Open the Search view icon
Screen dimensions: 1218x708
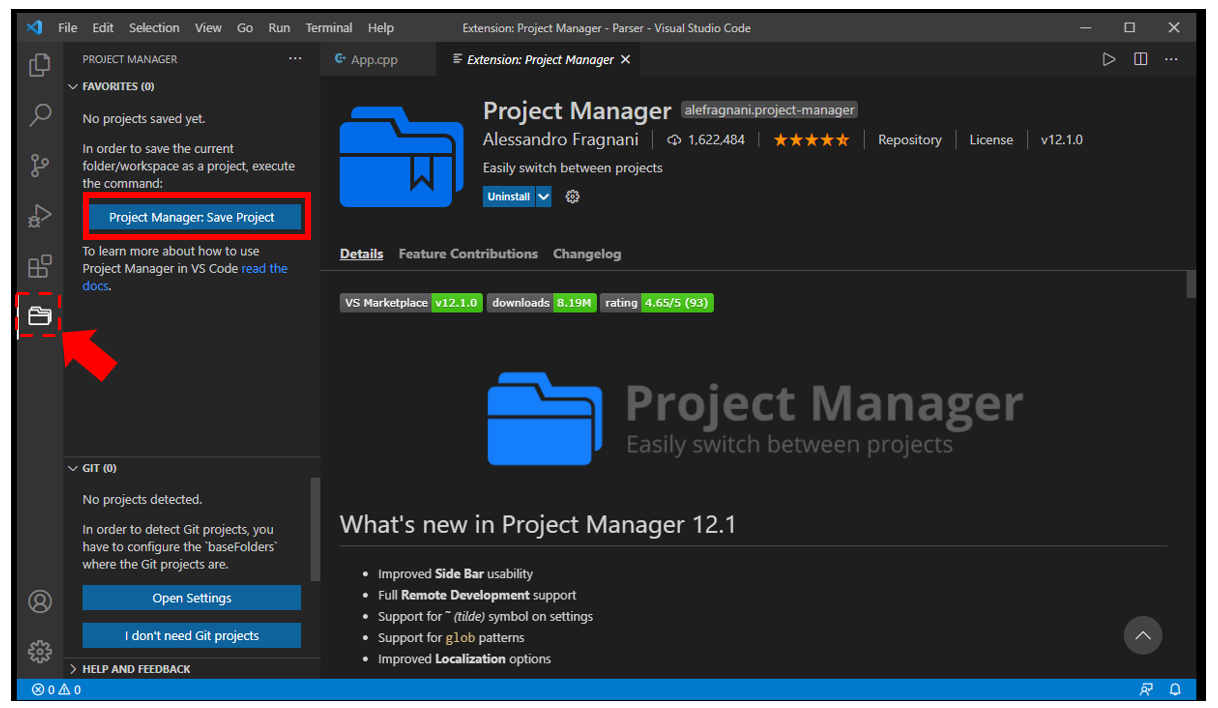click(39, 115)
